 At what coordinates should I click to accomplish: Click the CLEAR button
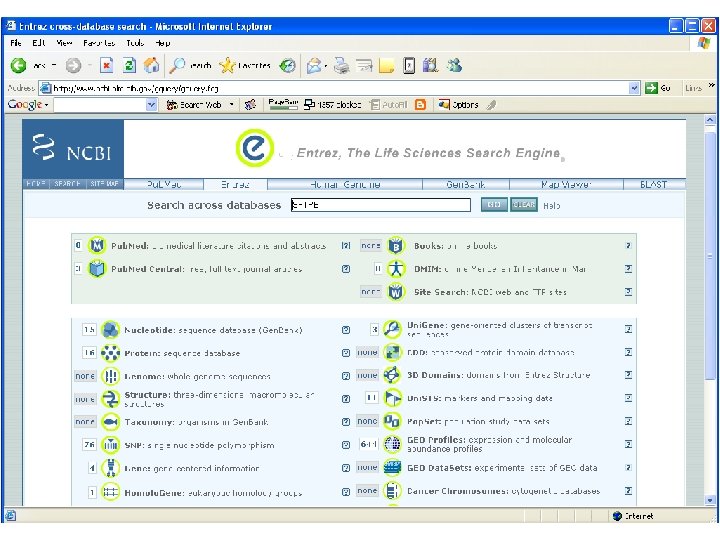click(523, 204)
